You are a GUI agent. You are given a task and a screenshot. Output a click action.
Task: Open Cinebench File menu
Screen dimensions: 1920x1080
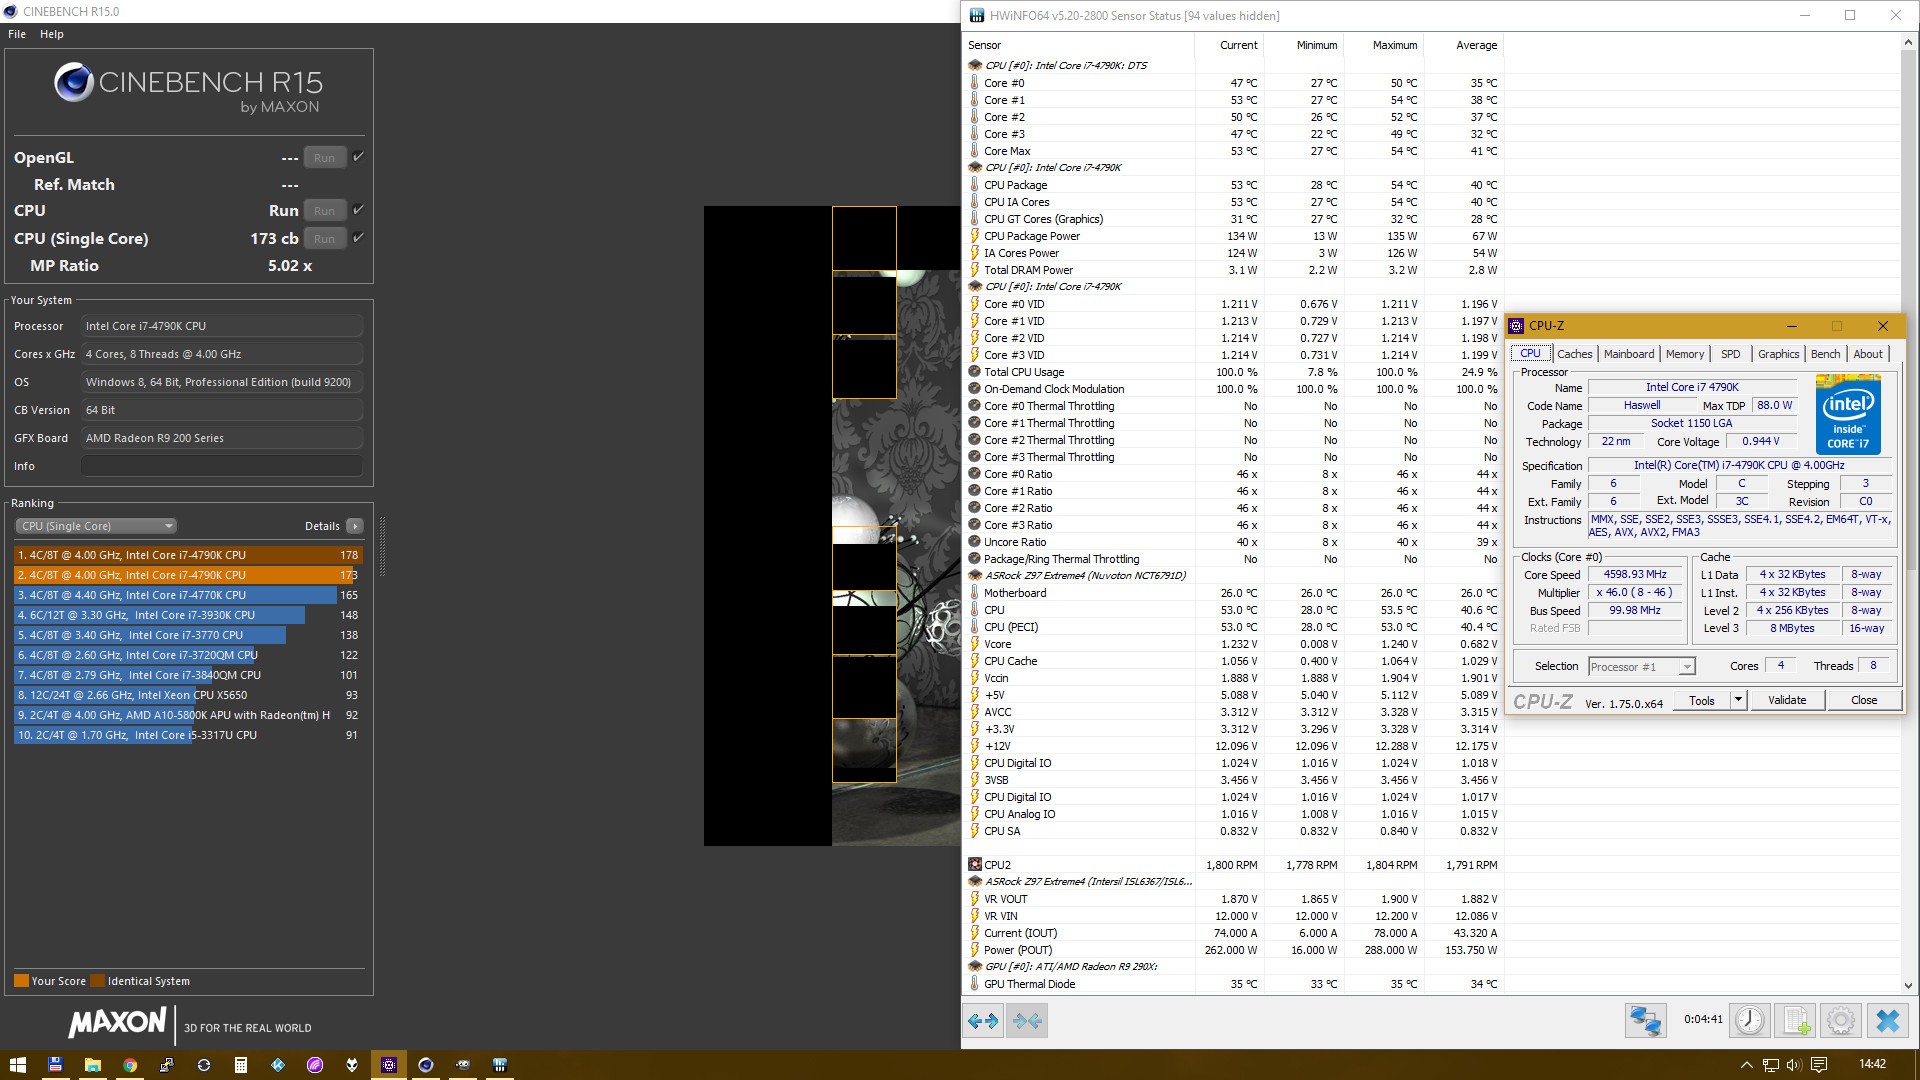pyautogui.click(x=17, y=34)
